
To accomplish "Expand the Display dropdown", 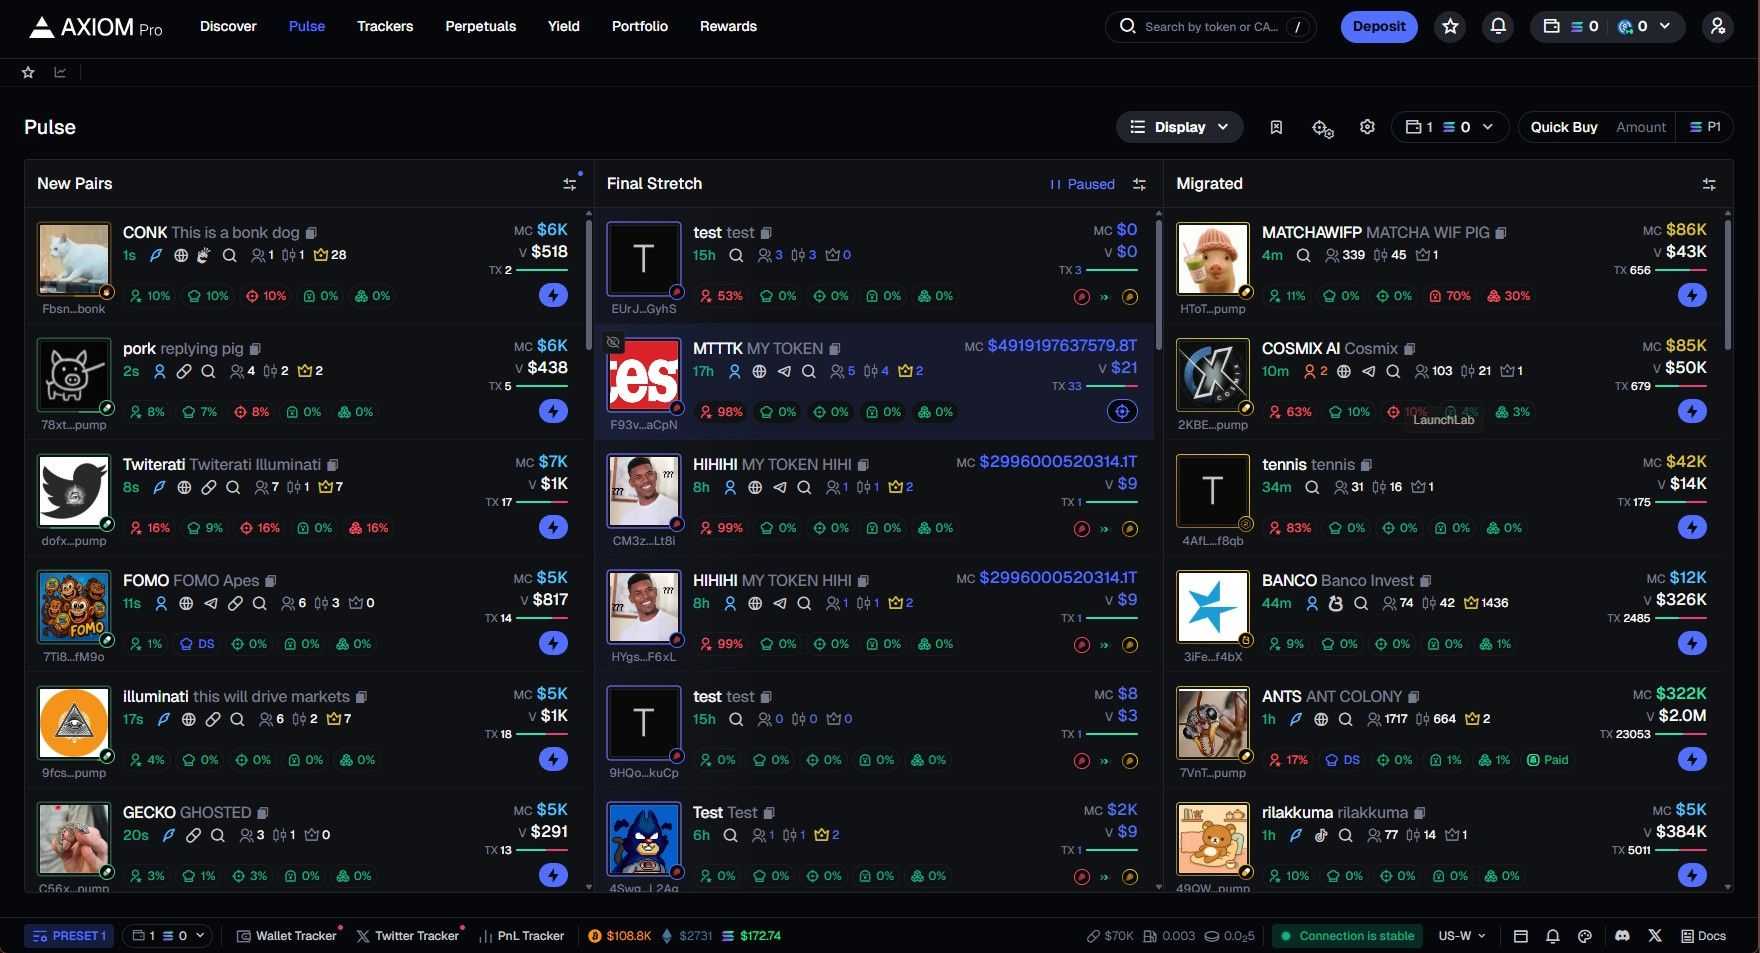I will (x=1179, y=127).
